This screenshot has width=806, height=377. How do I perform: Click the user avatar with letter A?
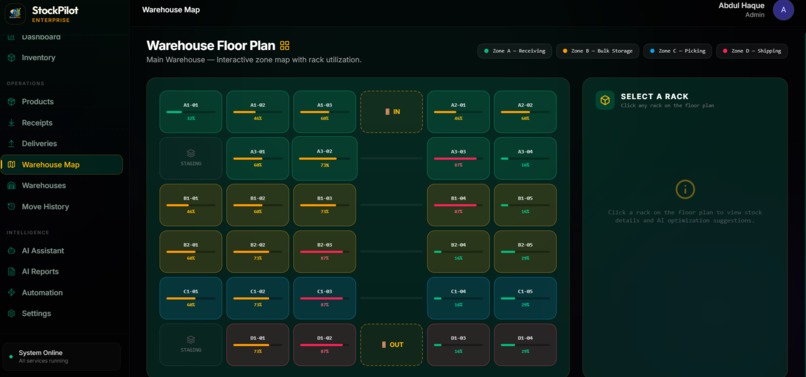pos(783,9)
